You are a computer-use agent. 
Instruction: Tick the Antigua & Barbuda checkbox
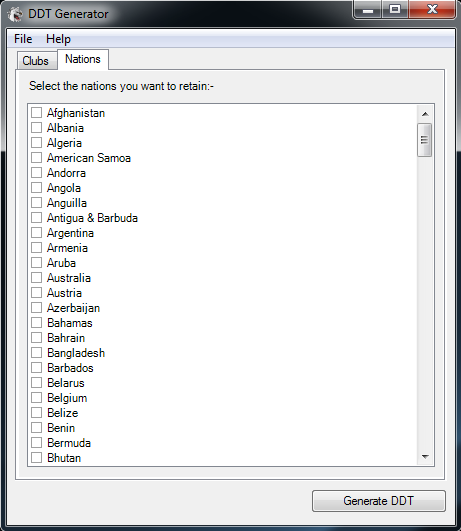pos(36,217)
